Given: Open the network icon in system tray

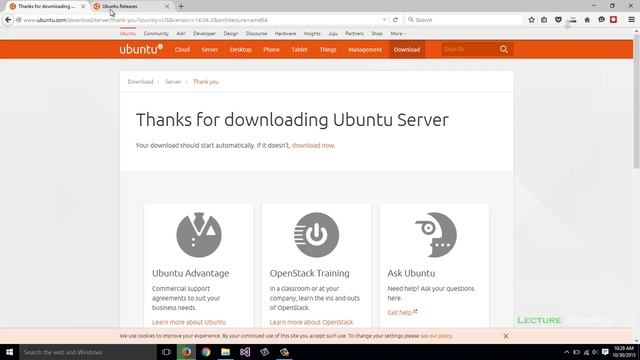Looking at the screenshot, I should pos(586,352).
